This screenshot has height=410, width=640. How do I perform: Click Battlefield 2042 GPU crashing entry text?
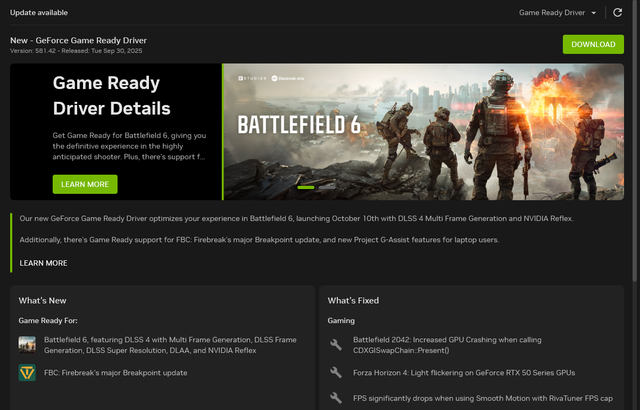pos(447,345)
